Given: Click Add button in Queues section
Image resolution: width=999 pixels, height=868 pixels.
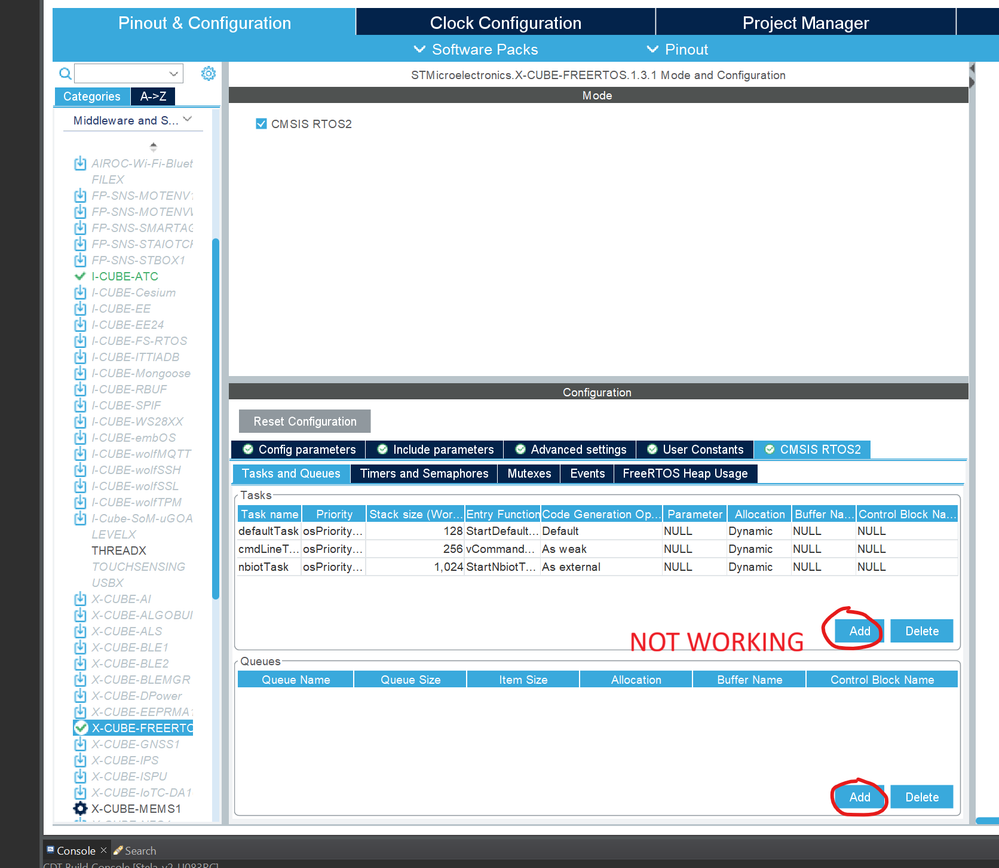Looking at the screenshot, I should [x=859, y=797].
